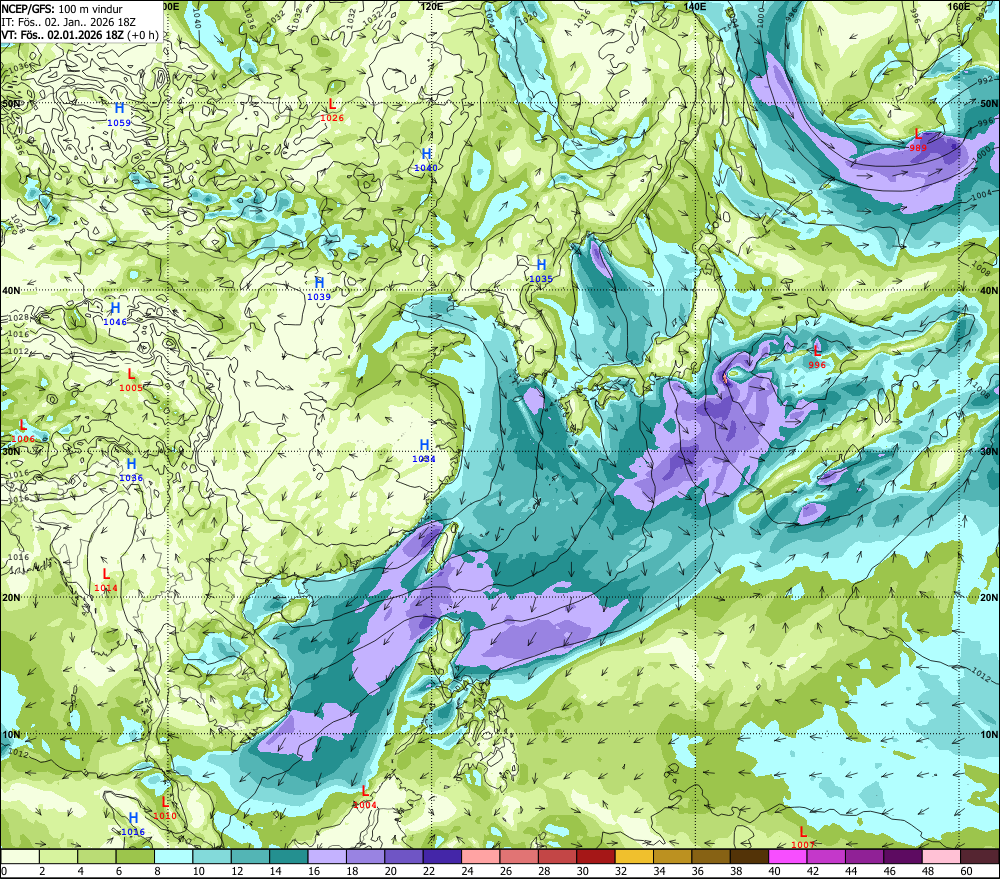Click the dark teal 14–16 legend swatch
Image resolution: width=1000 pixels, height=879 pixels.
pos(289,856)
